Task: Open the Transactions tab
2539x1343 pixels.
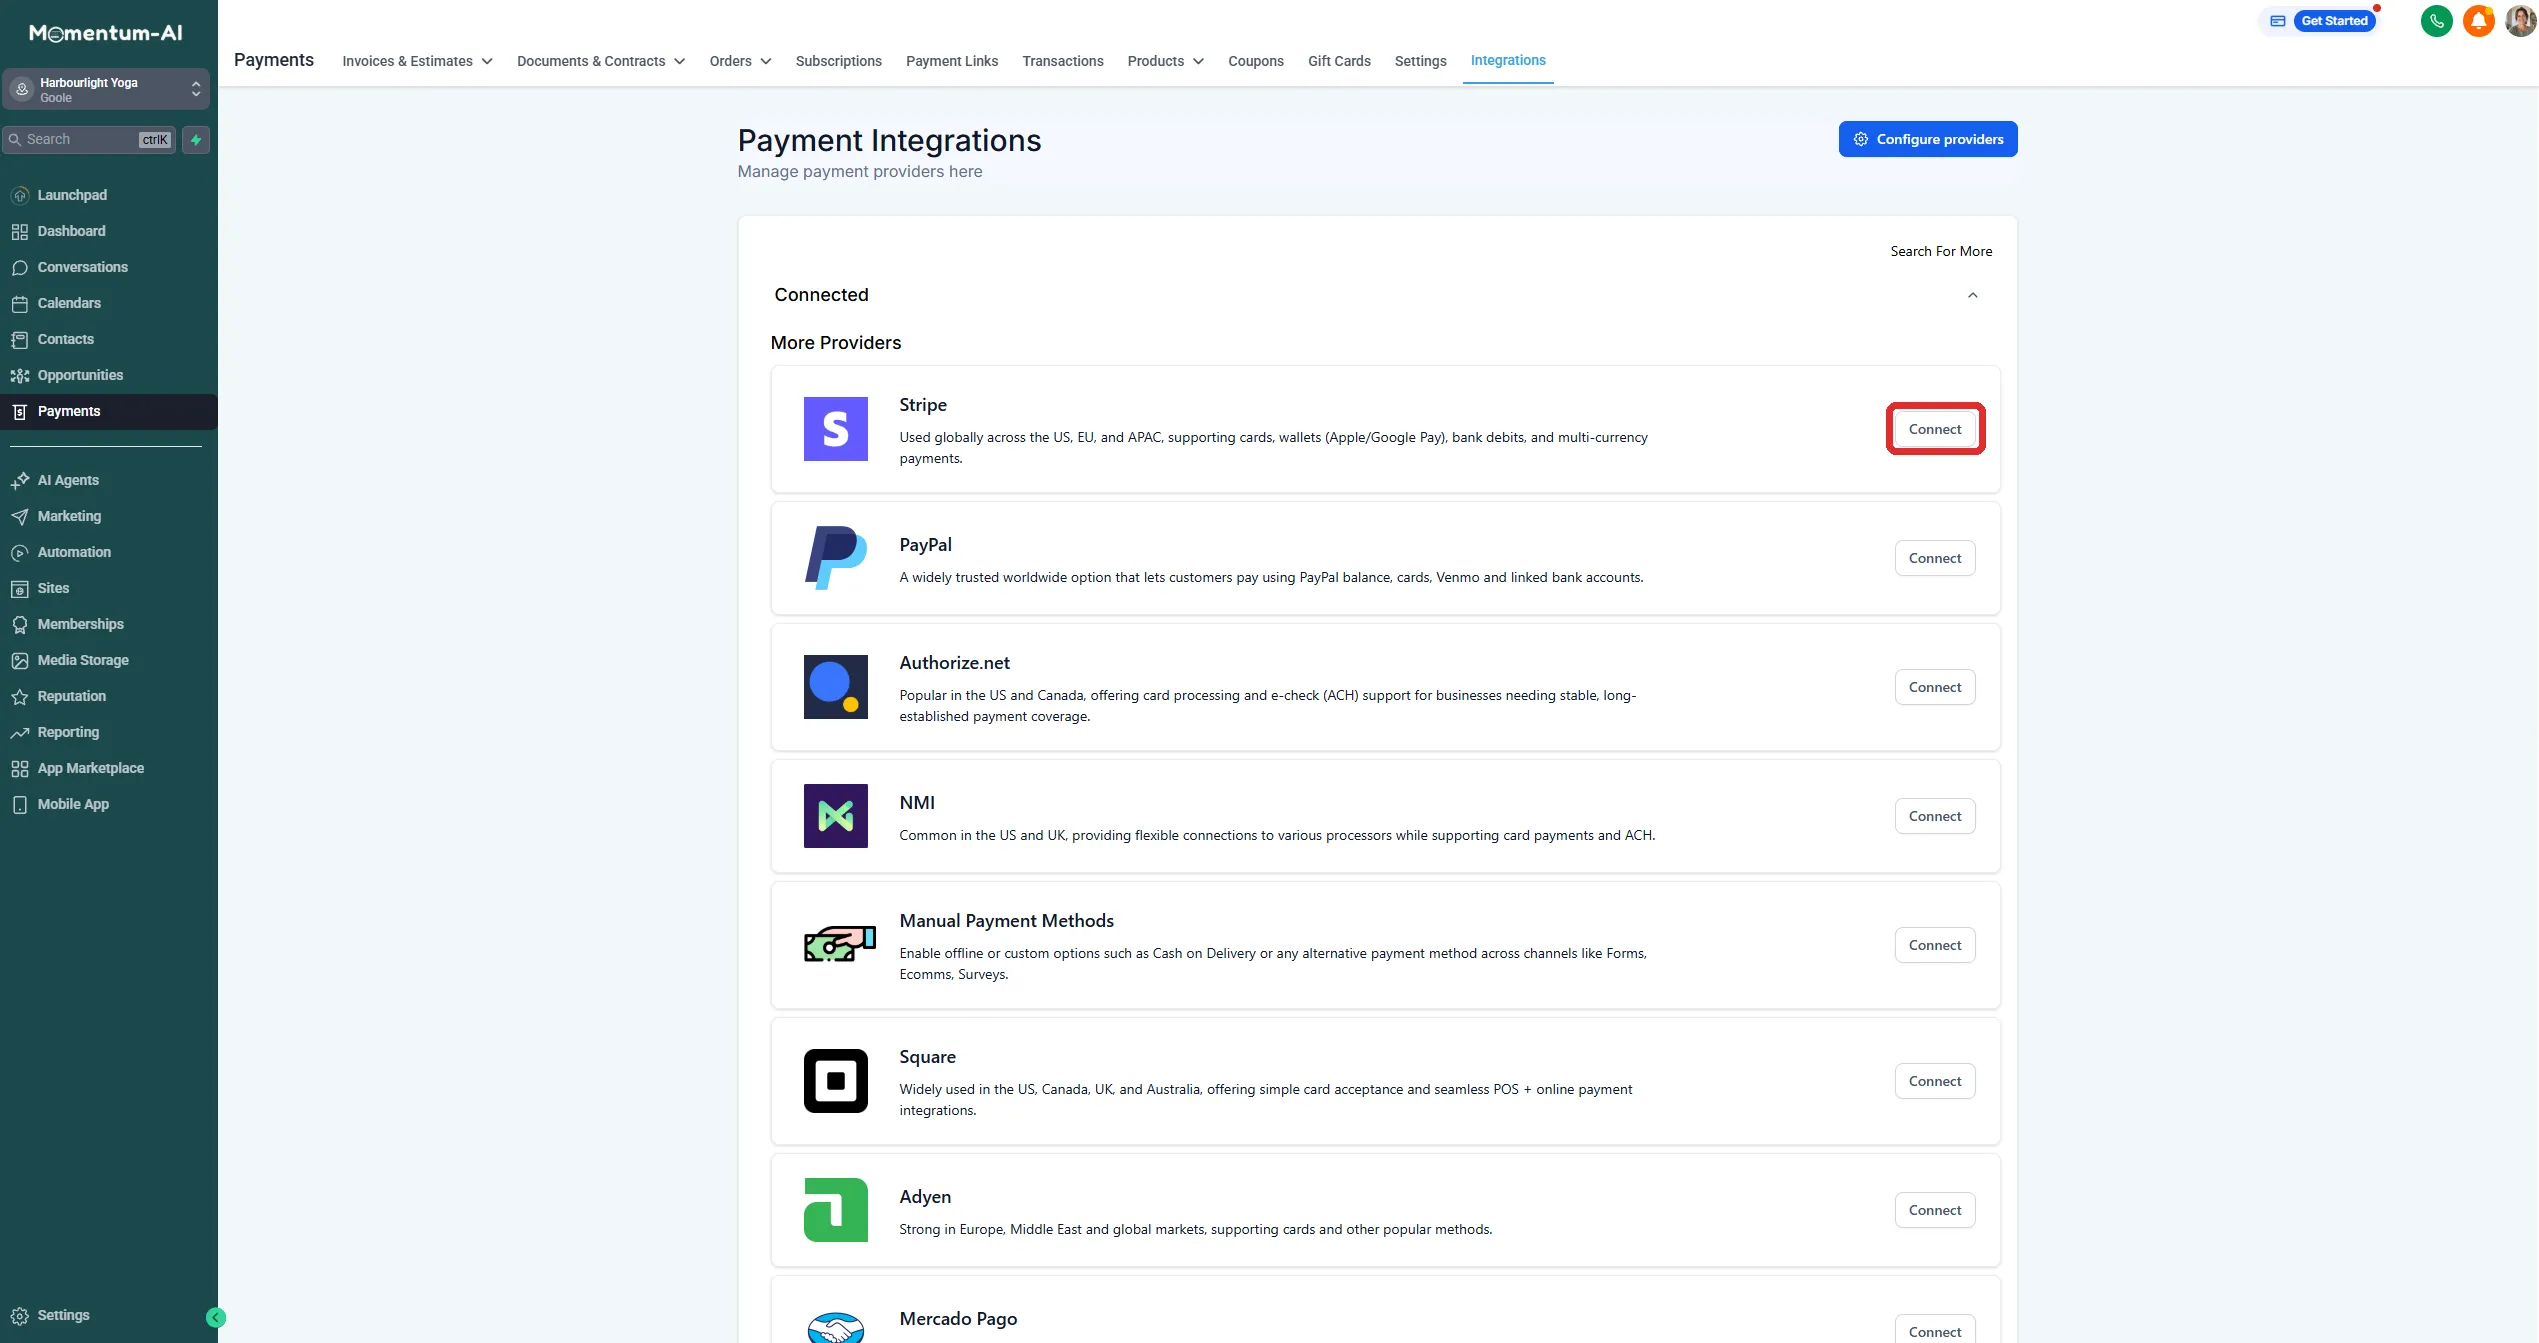Action: point(1062,61)
